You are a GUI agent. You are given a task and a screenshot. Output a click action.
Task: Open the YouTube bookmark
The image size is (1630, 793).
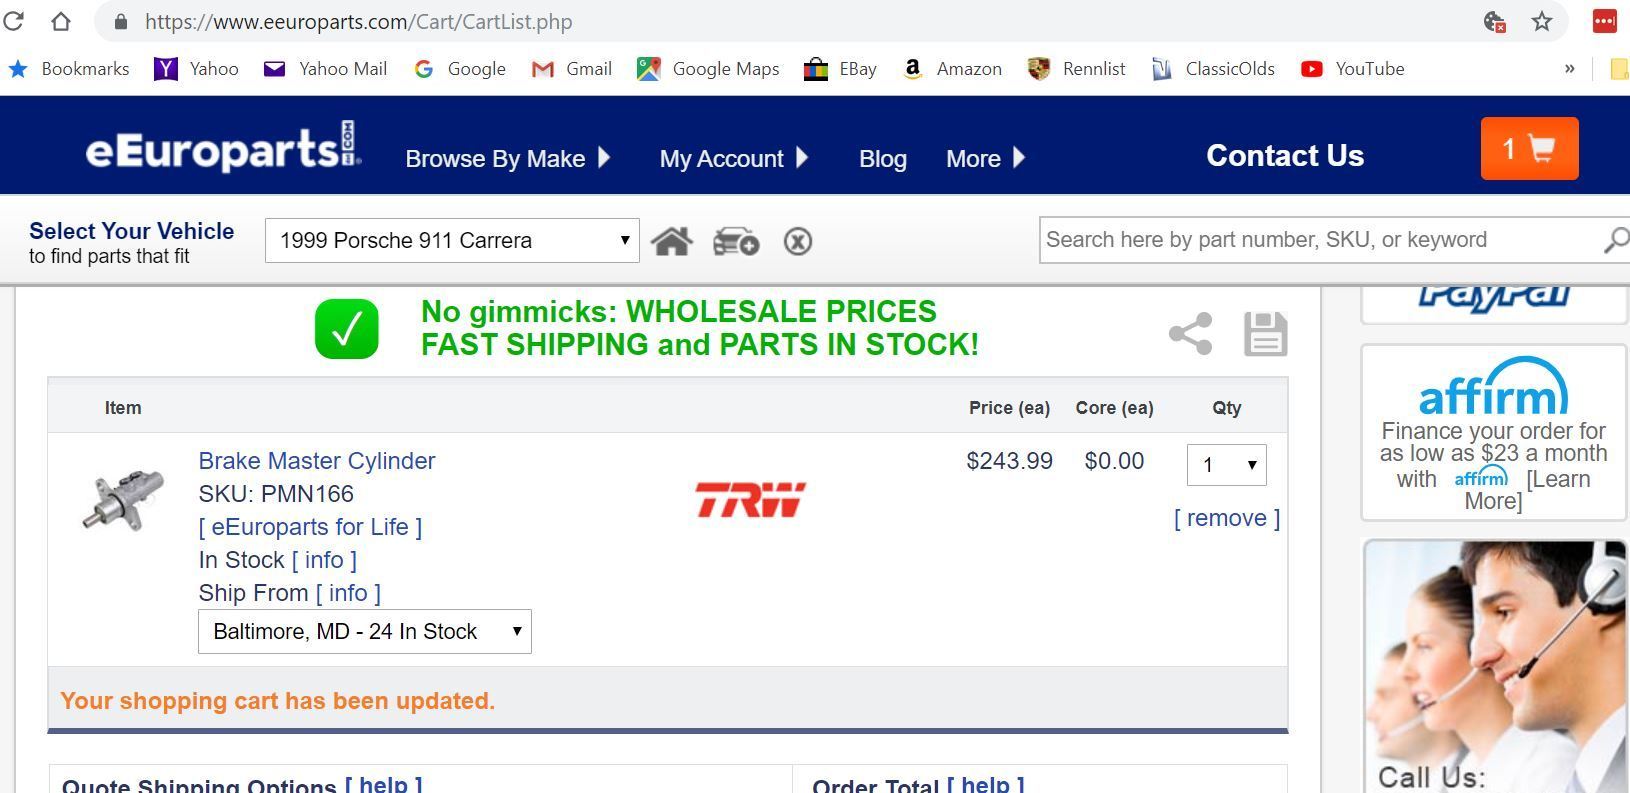[x=1353, y=69]
